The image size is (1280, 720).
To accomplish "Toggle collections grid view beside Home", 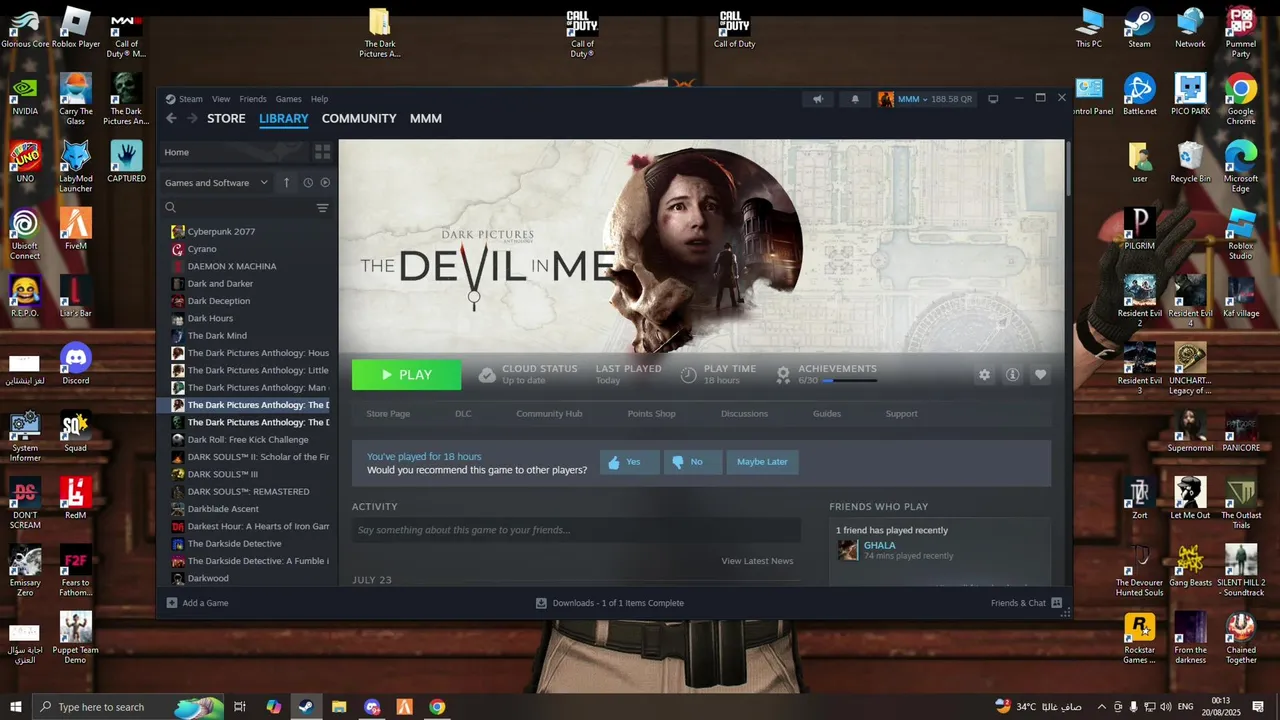I will 322,152.
